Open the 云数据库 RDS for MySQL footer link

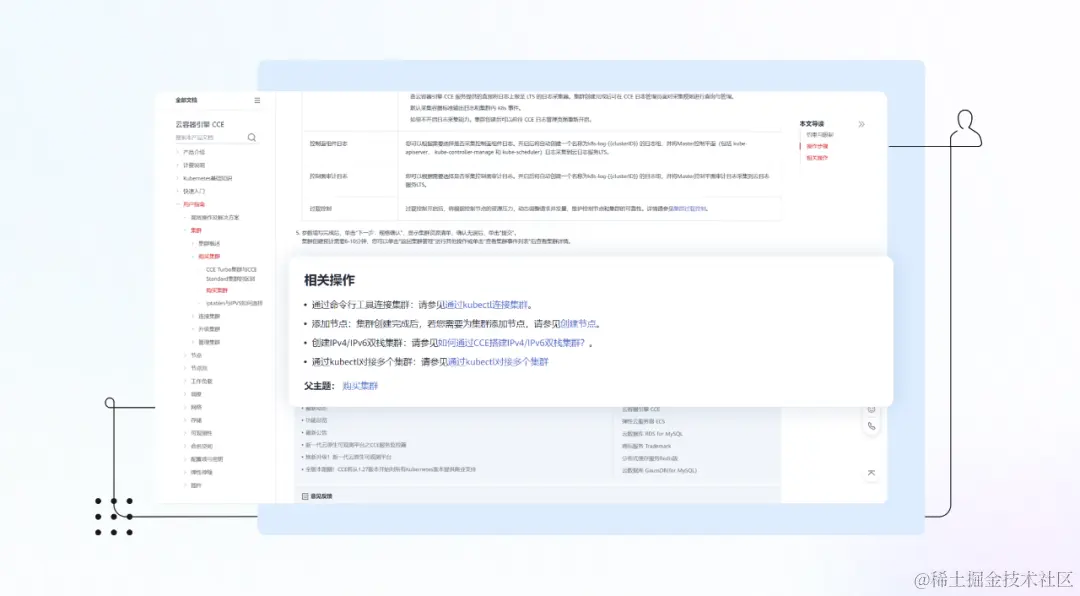tap(651, 433)
